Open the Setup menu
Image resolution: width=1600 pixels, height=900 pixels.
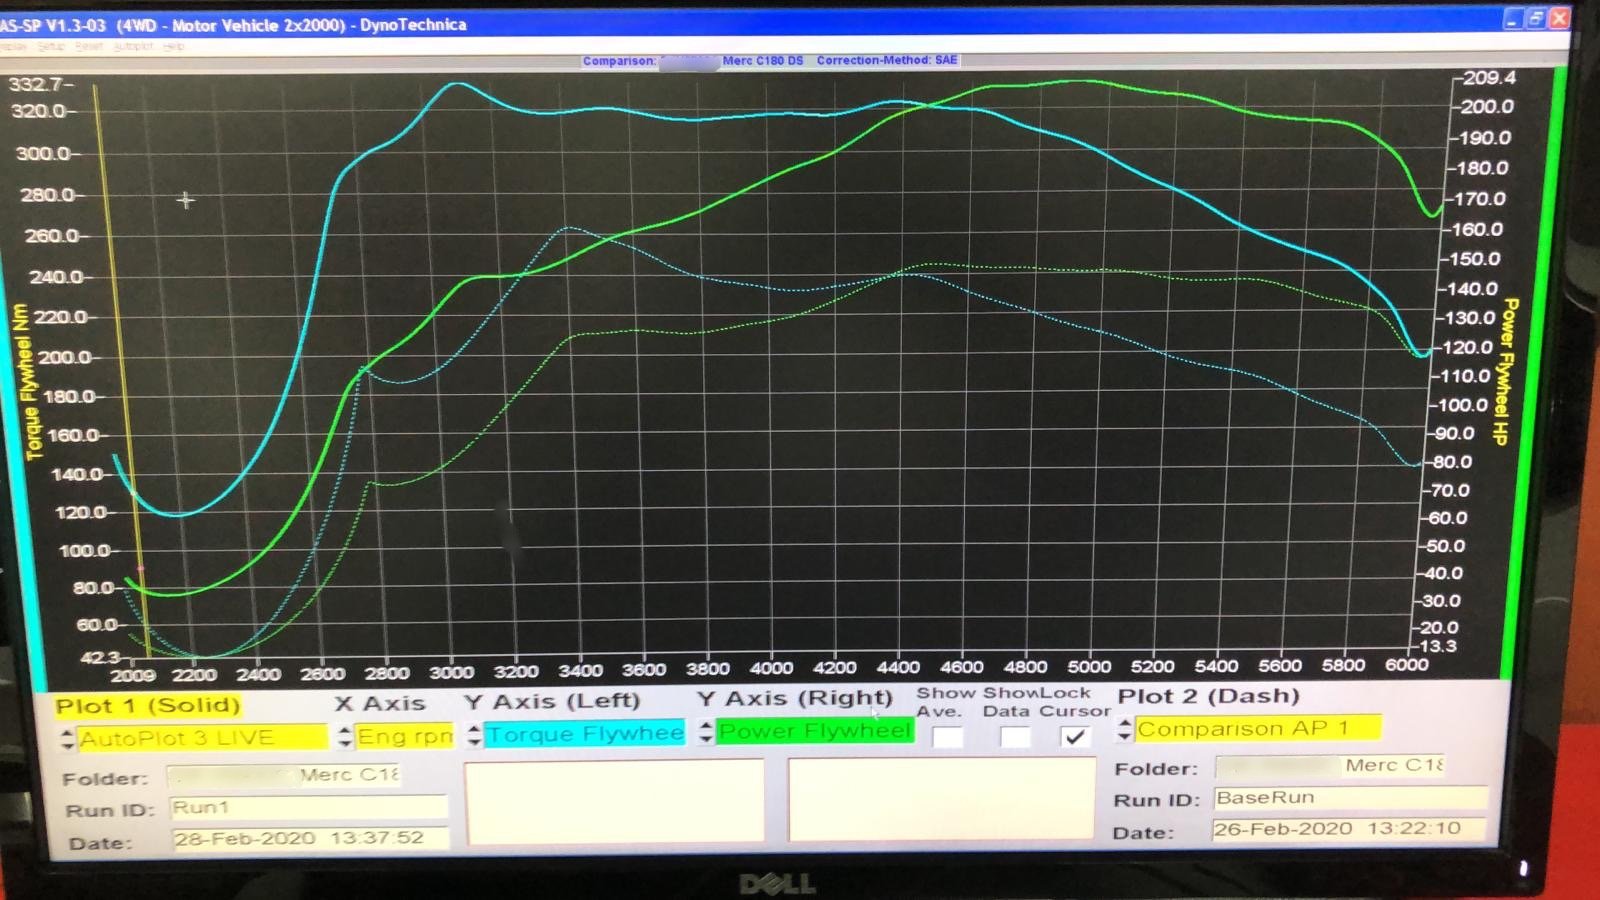click(50, 46)
